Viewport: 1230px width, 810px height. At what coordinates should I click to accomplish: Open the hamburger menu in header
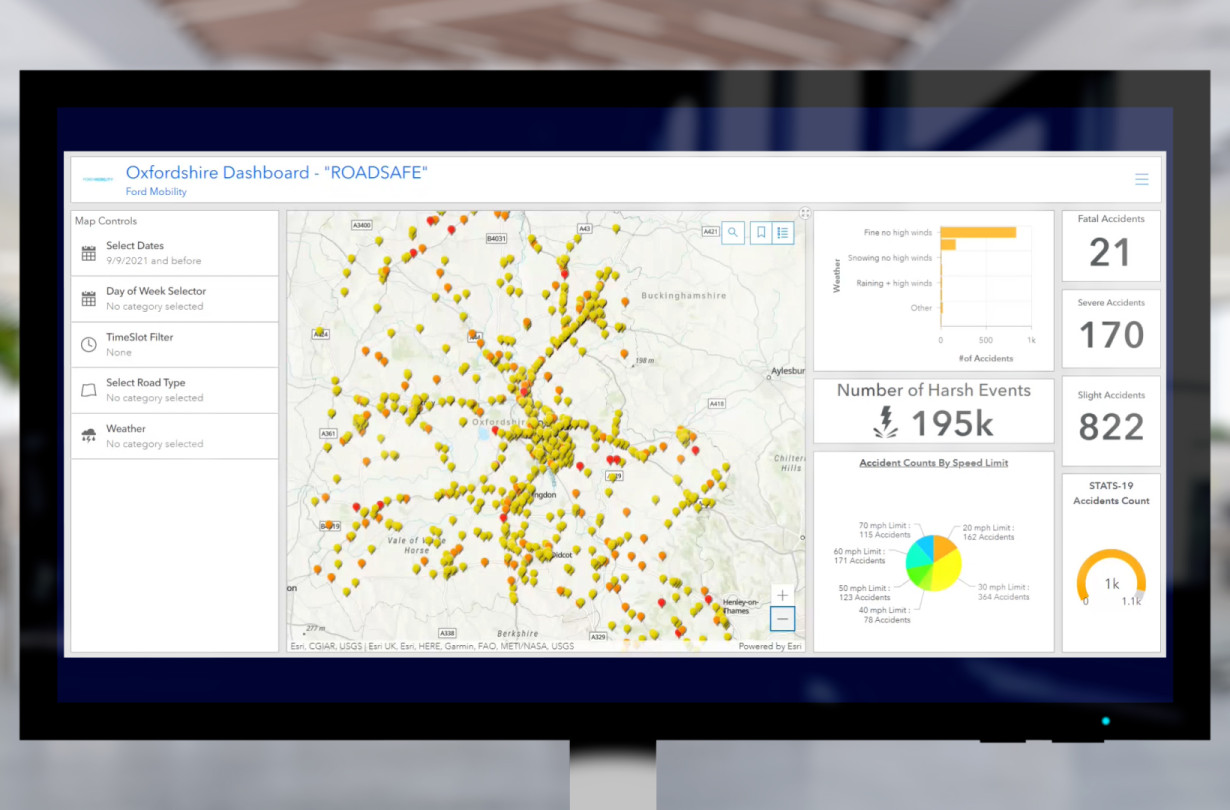point(1141,180)
